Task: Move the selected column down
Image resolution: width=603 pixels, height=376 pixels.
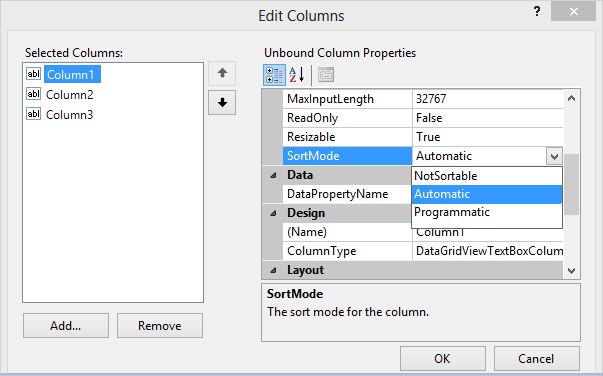Action: (222, 103)
